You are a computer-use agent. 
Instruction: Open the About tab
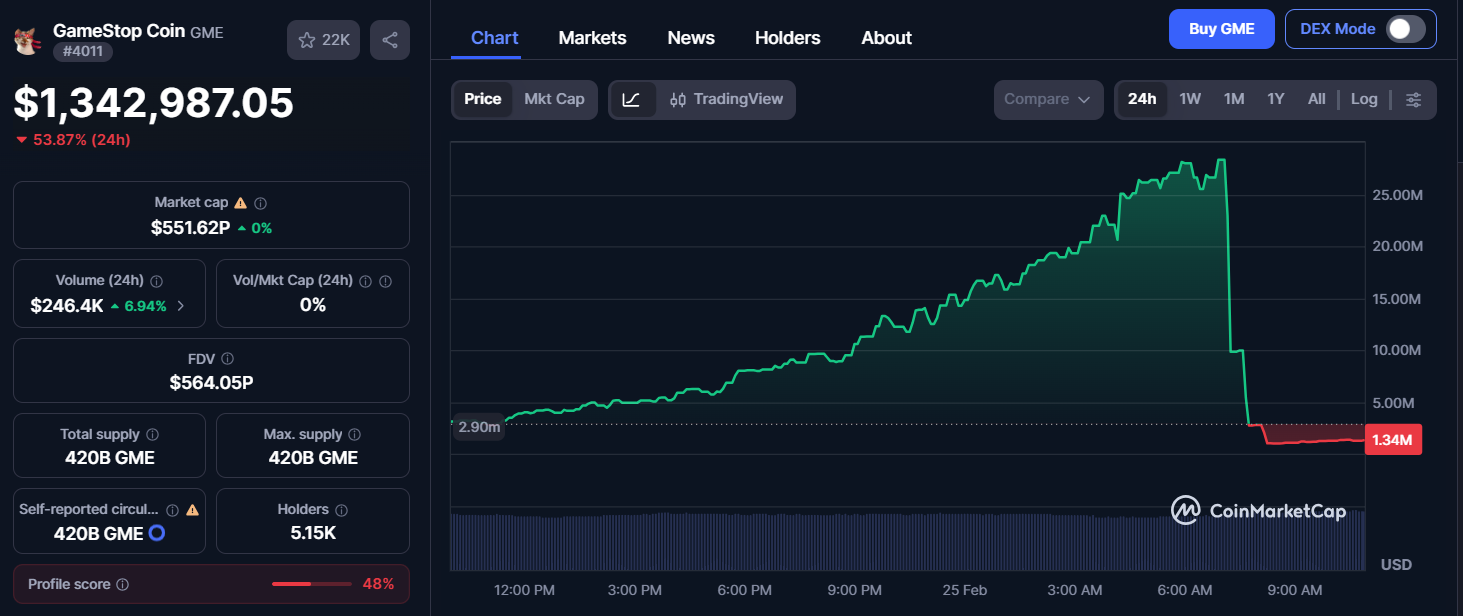[x=886, y=38]
